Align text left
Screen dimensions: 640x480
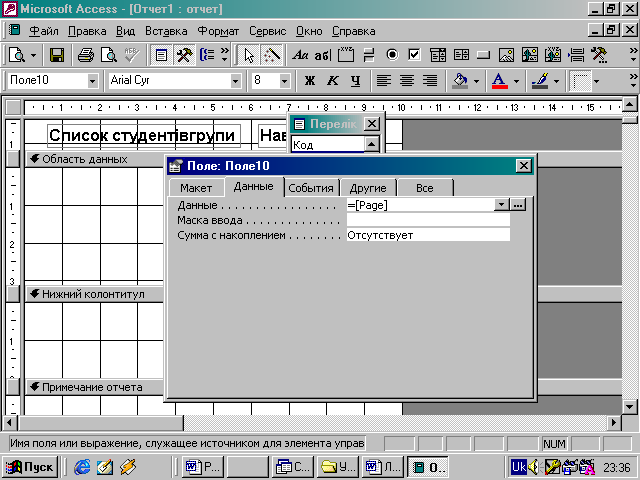(384, 81)
